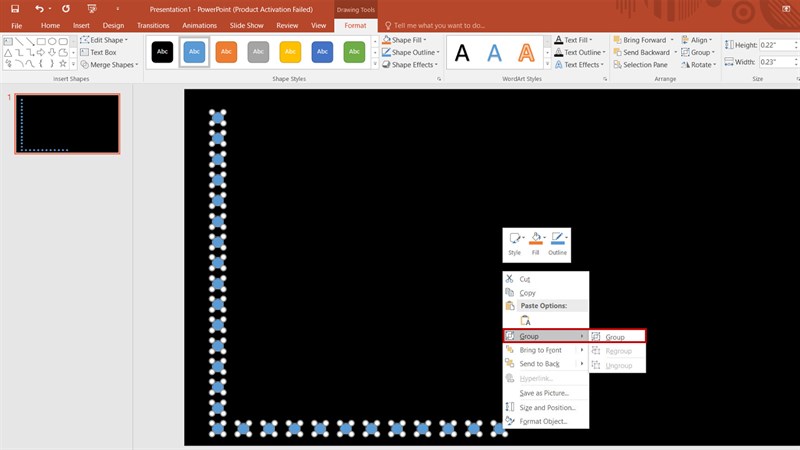
Task: Click Fill button in mini toolbar
Action: point(536,244)
